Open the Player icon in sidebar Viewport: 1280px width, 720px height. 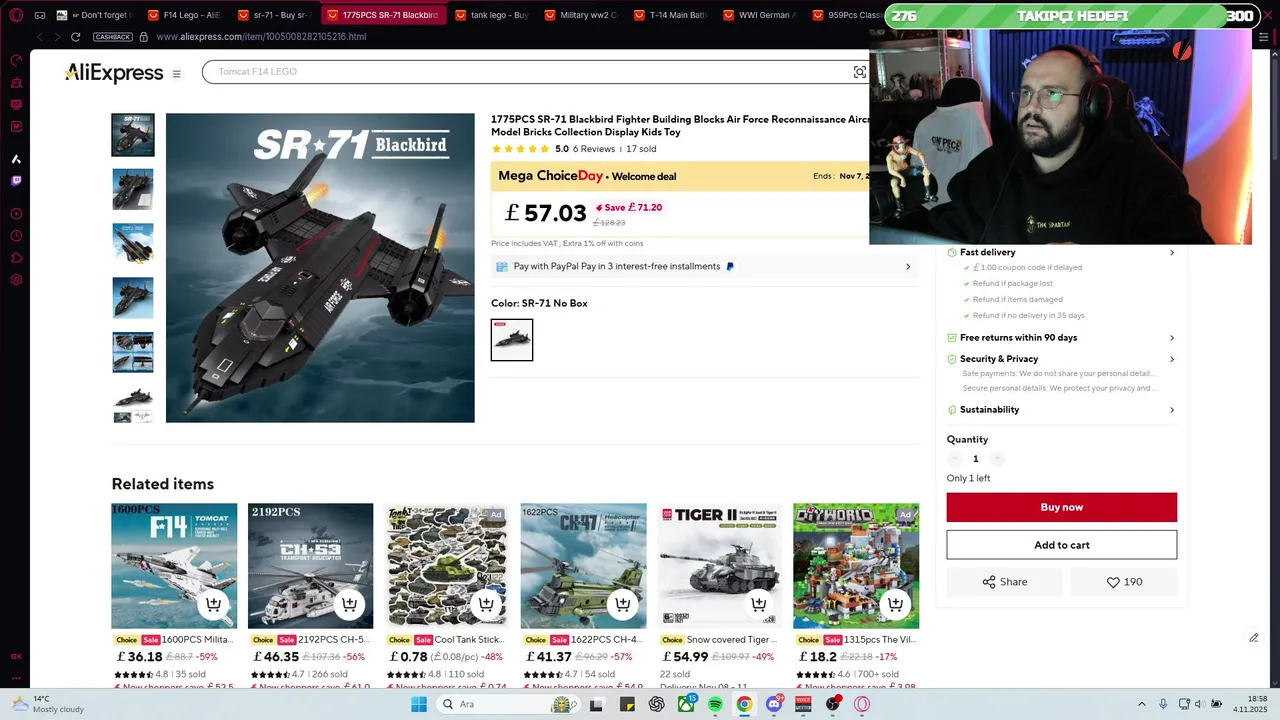[x=16, y=214]
